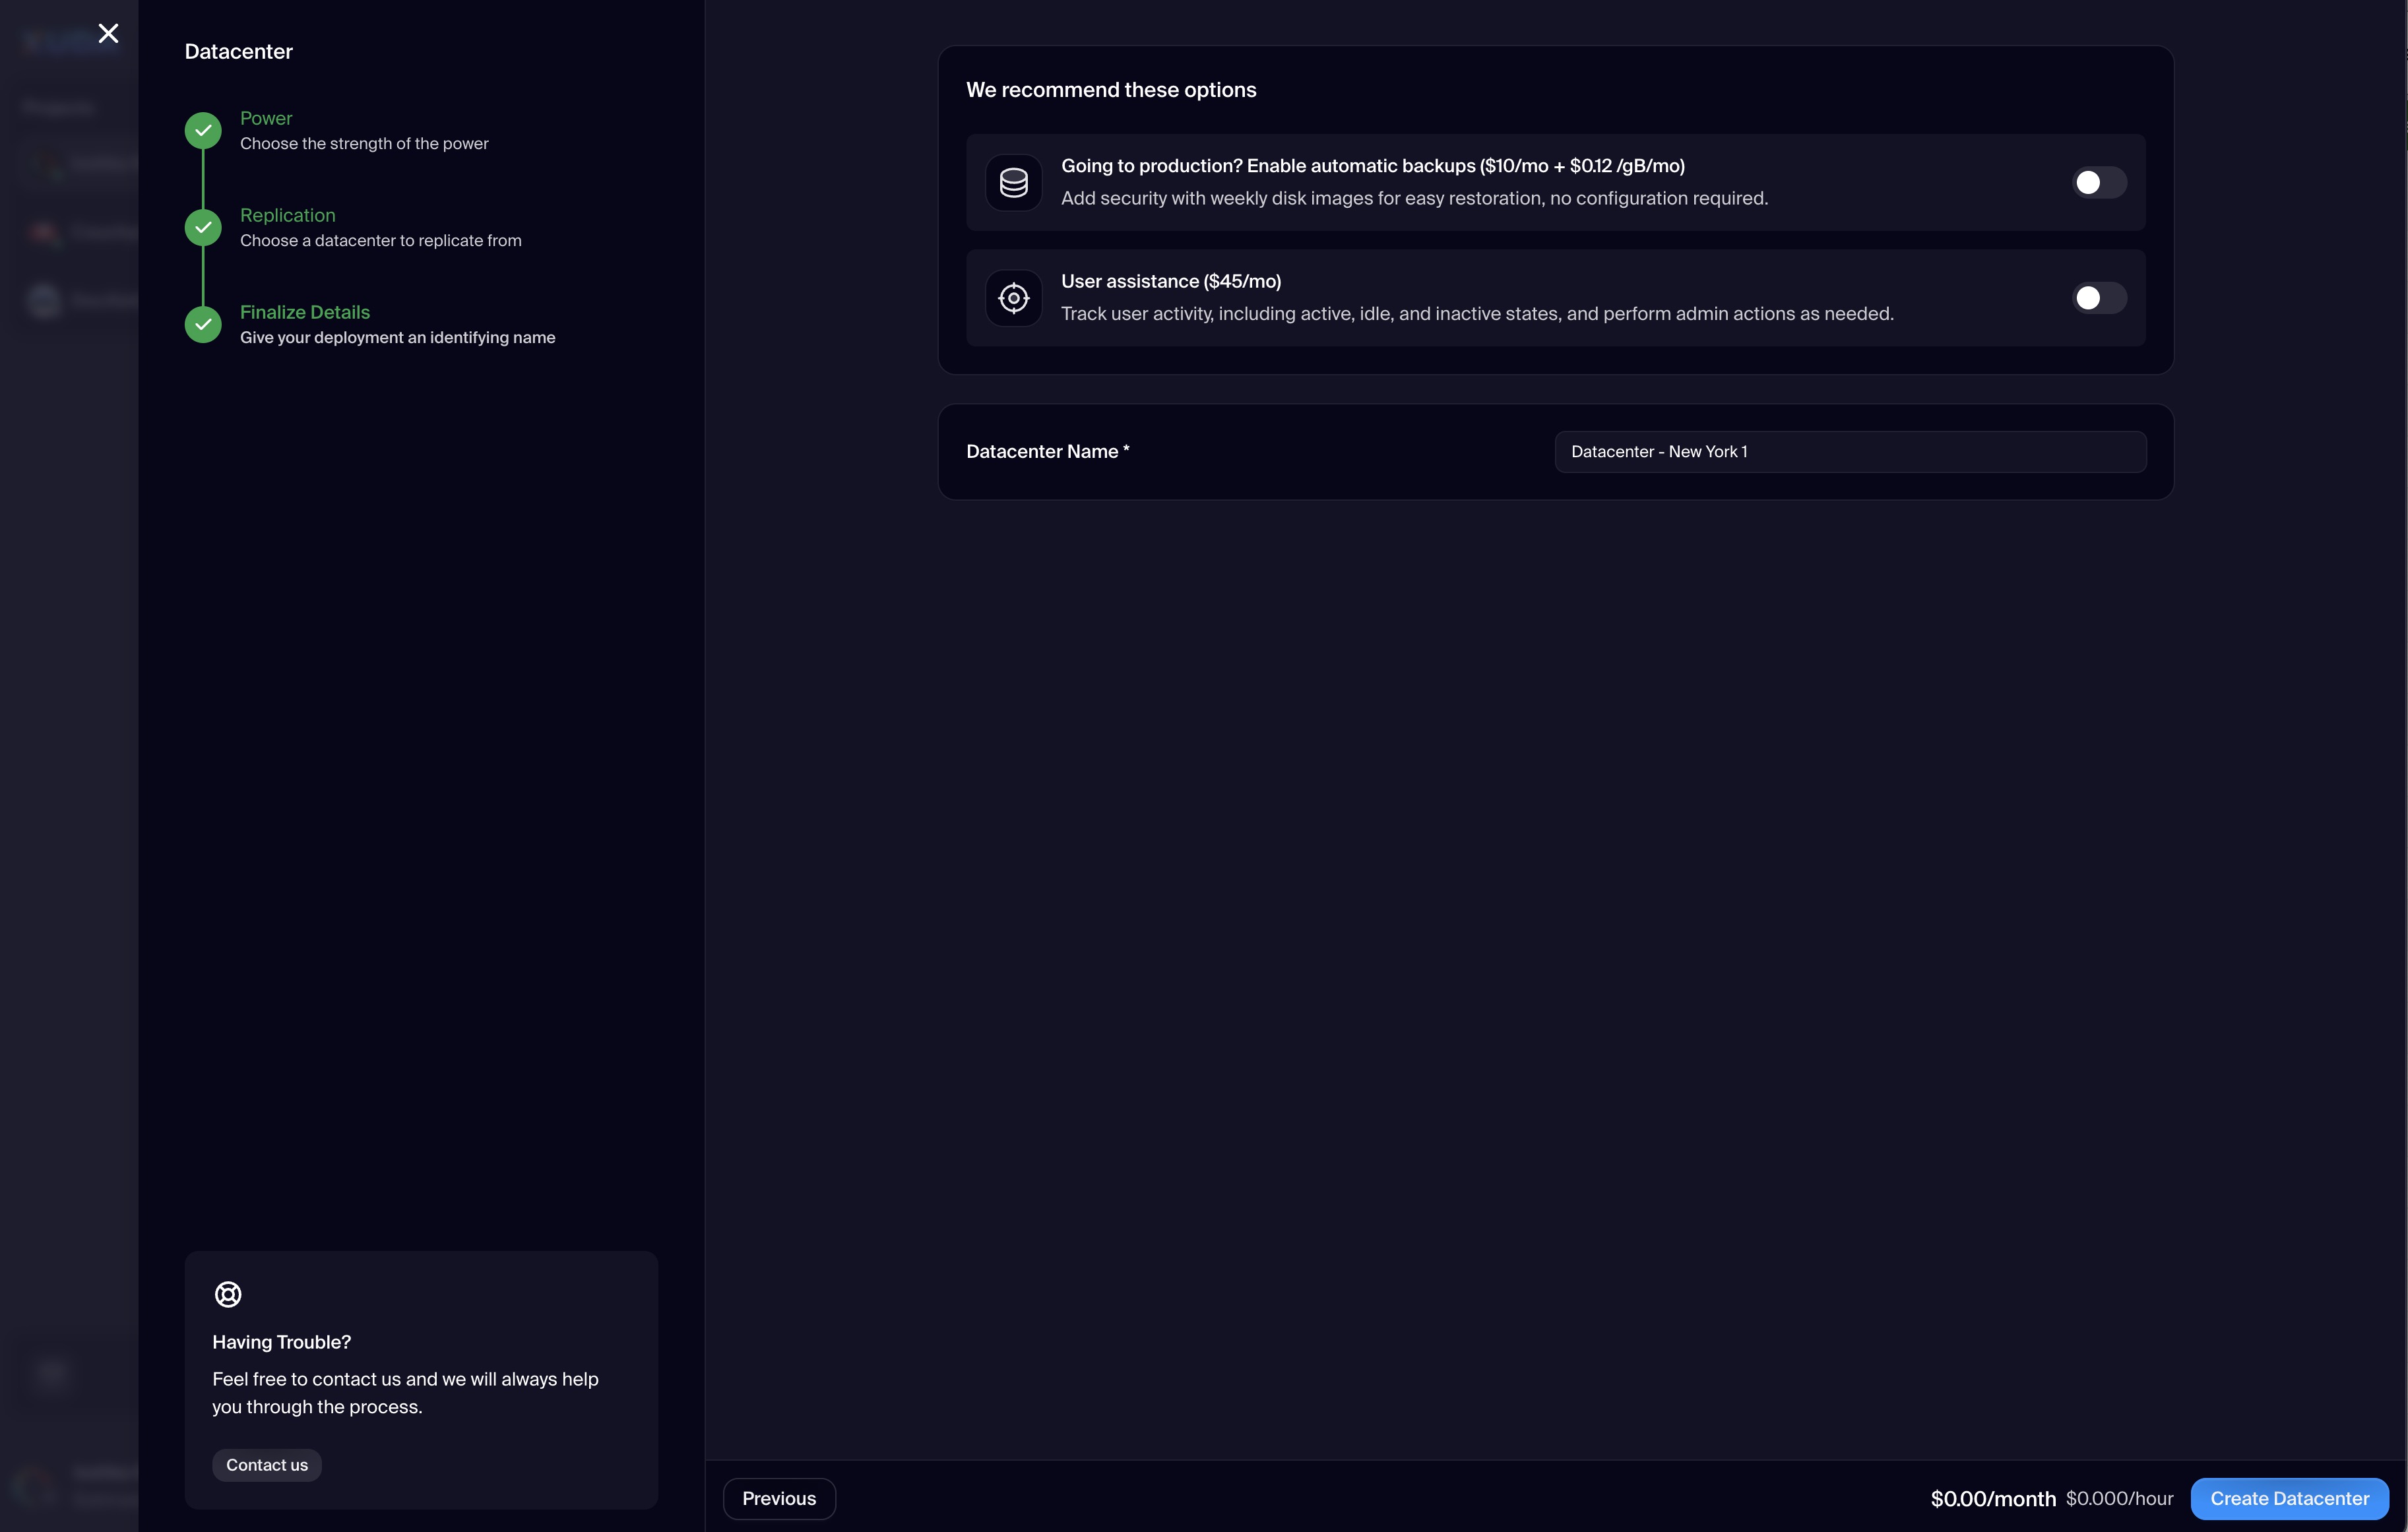Click the Power step green checkmark icon
This screenshot has width=2408, height=1532.
pos(203,131)
